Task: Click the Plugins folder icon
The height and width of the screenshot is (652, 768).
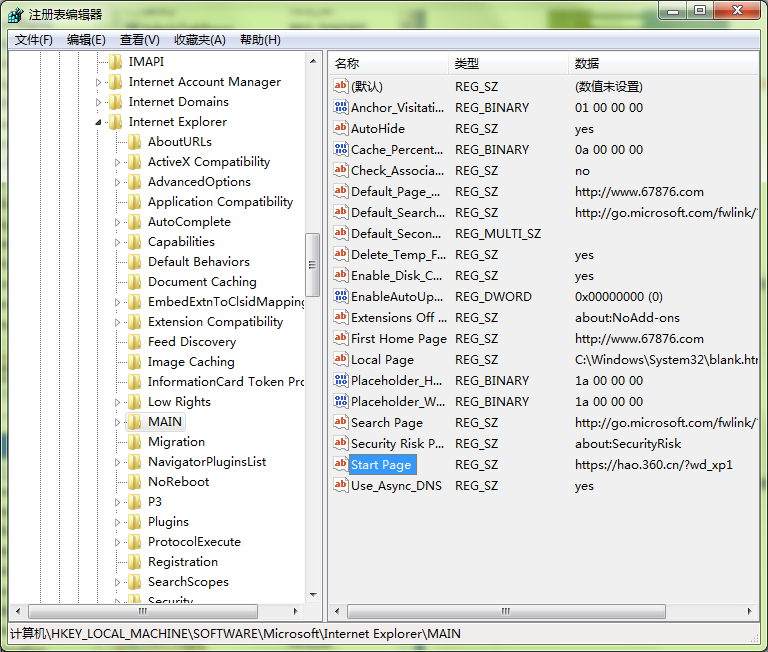Action: [134, 522]
